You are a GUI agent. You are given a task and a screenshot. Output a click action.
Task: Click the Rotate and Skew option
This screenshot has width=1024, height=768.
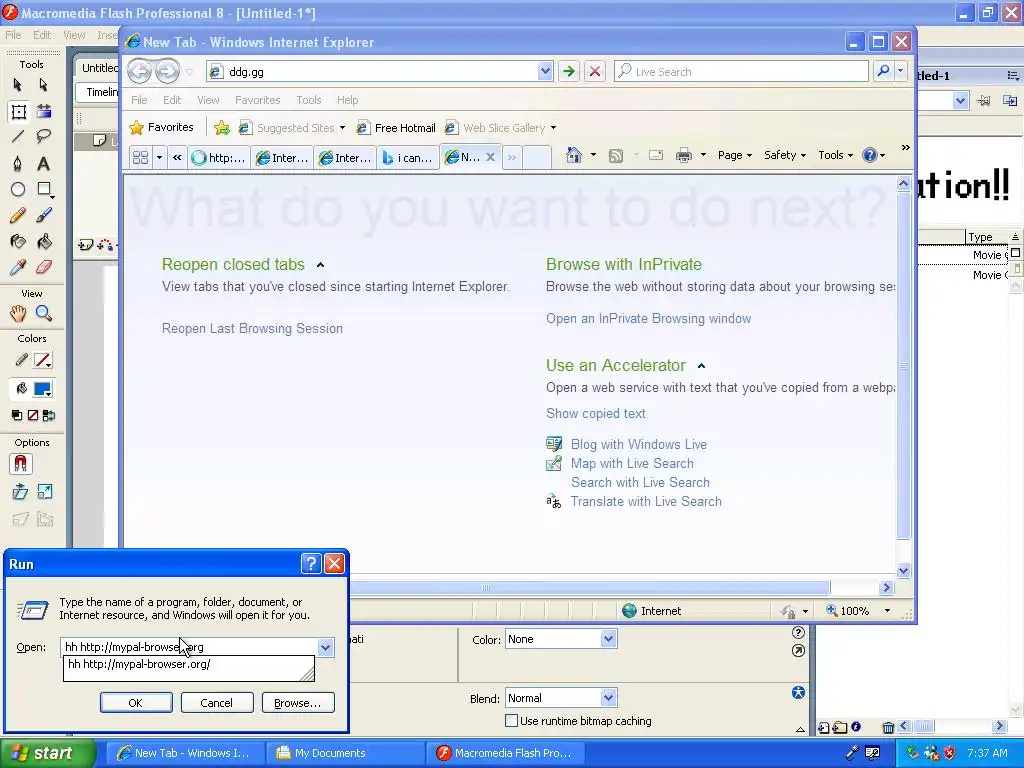[x=20, y=492]
